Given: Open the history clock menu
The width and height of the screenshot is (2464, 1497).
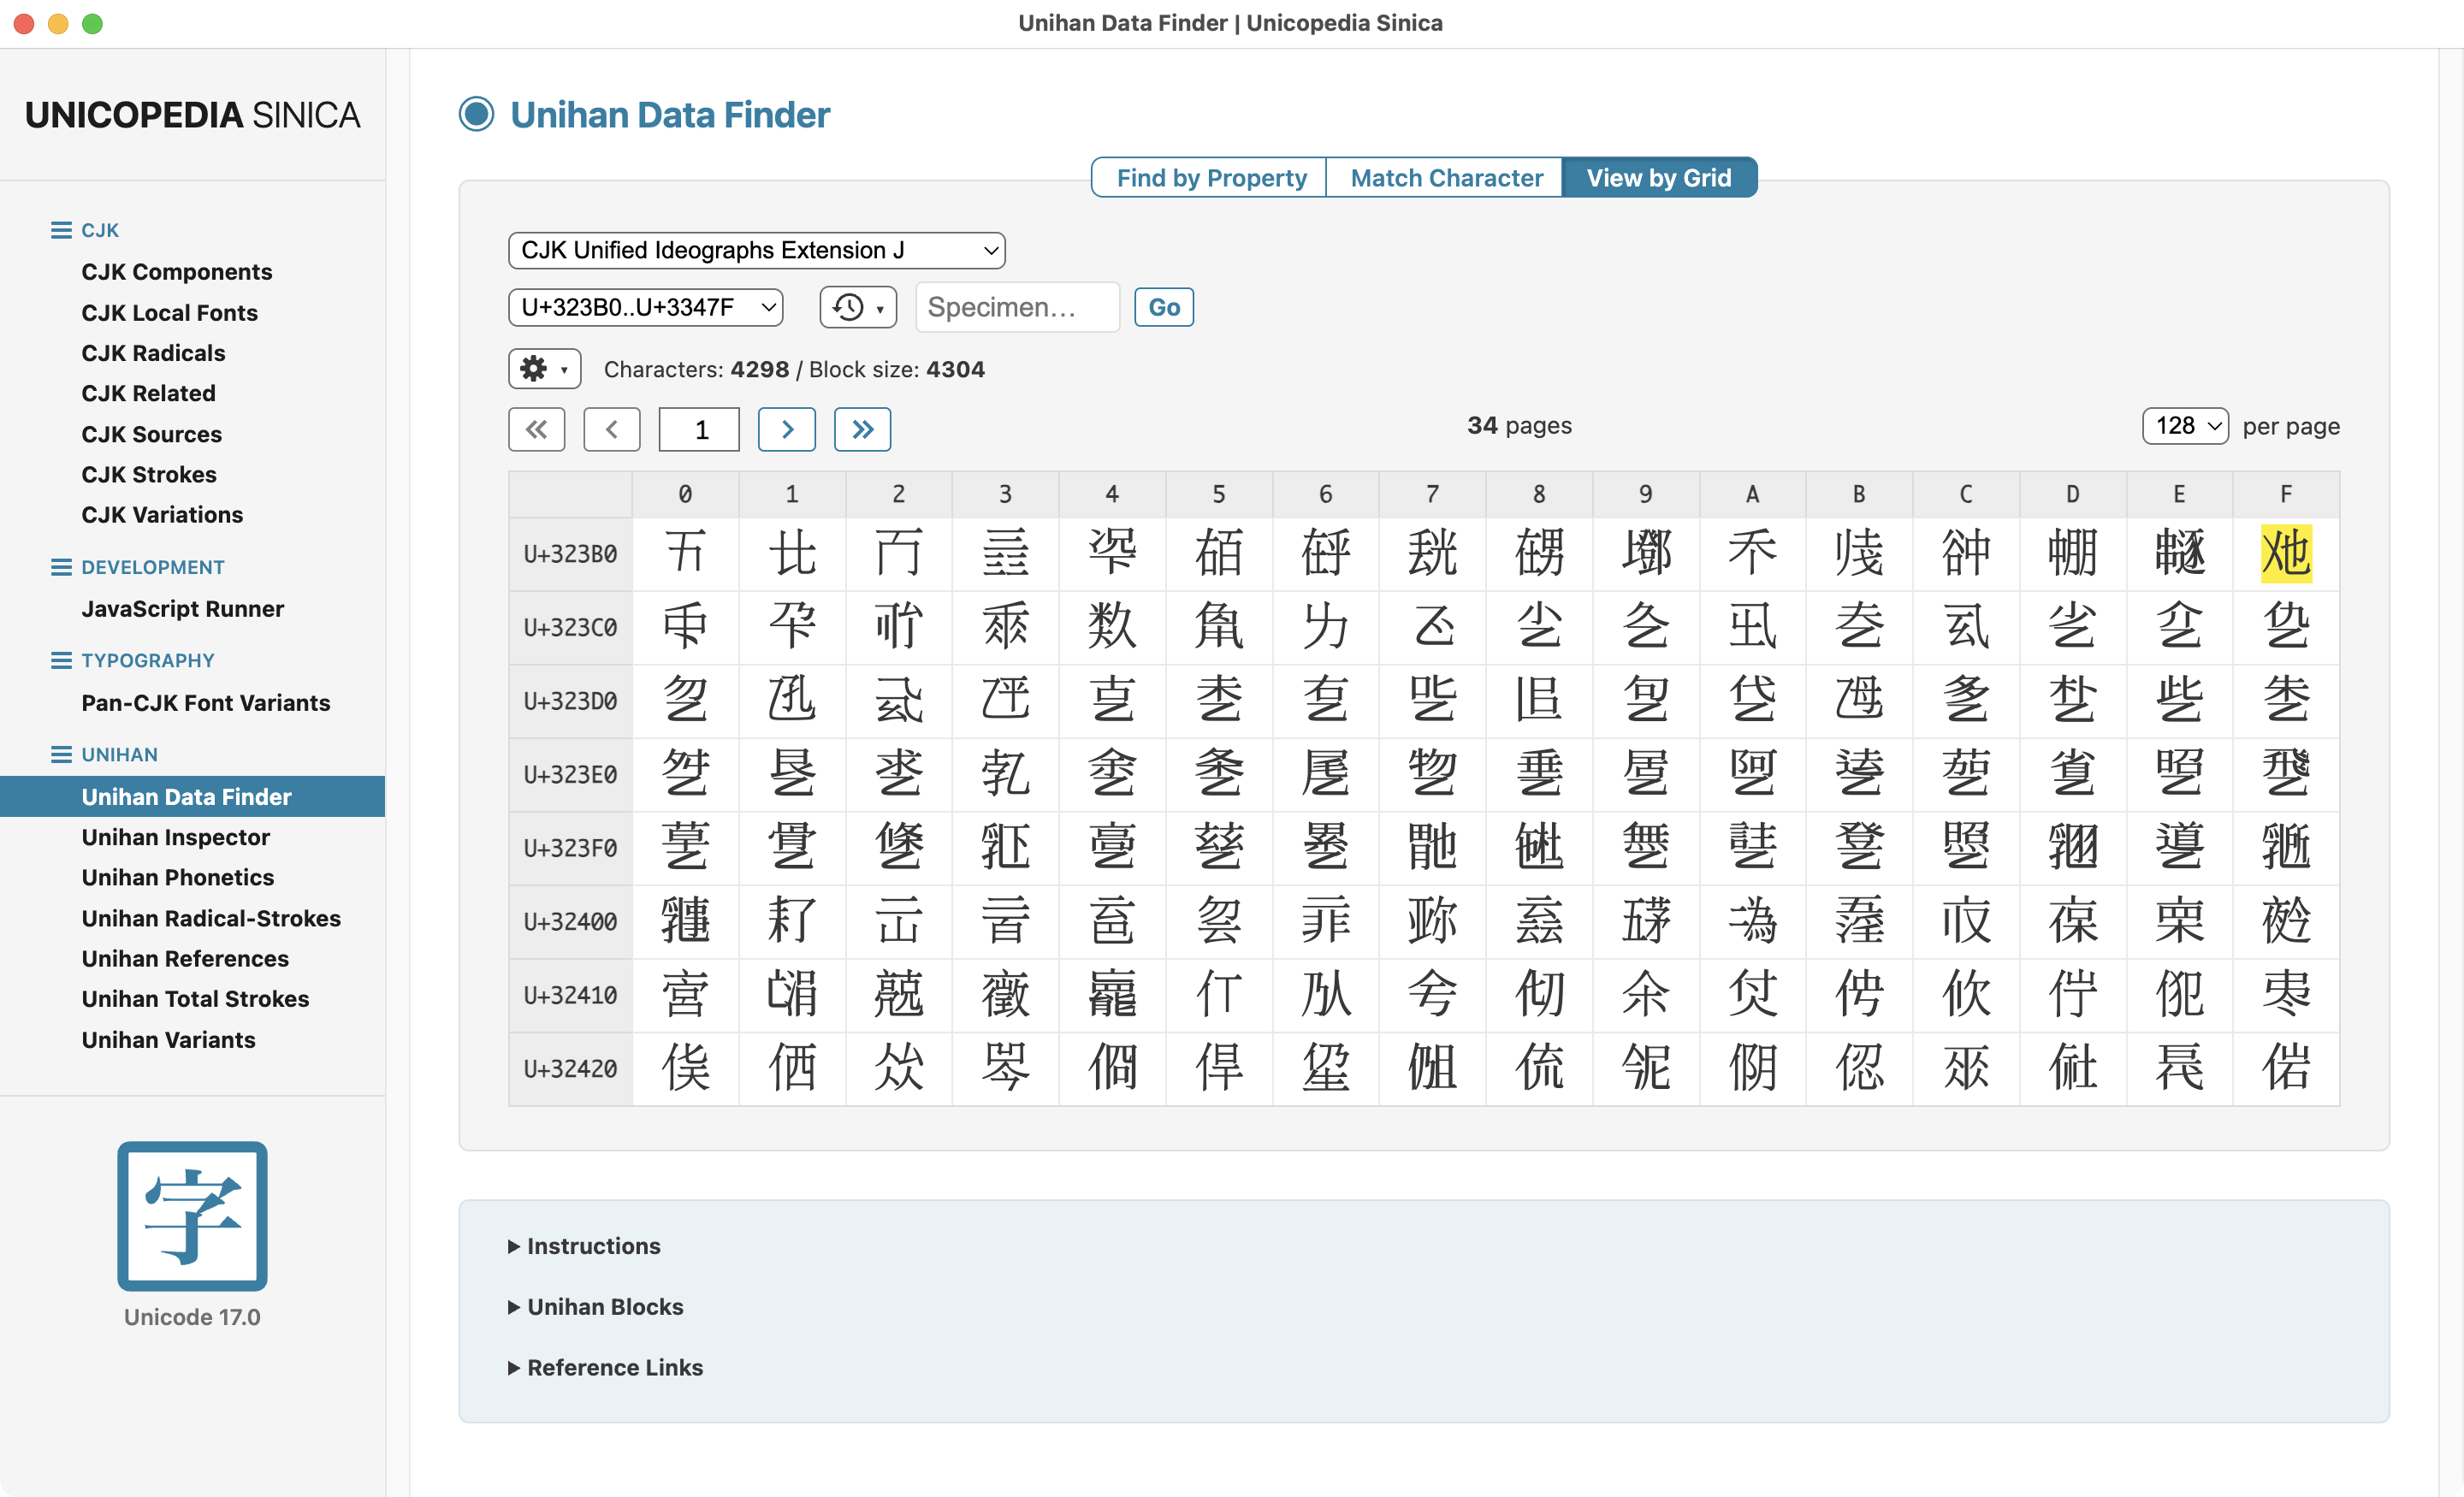Looking at the screenshot, I should click(857, 307).
